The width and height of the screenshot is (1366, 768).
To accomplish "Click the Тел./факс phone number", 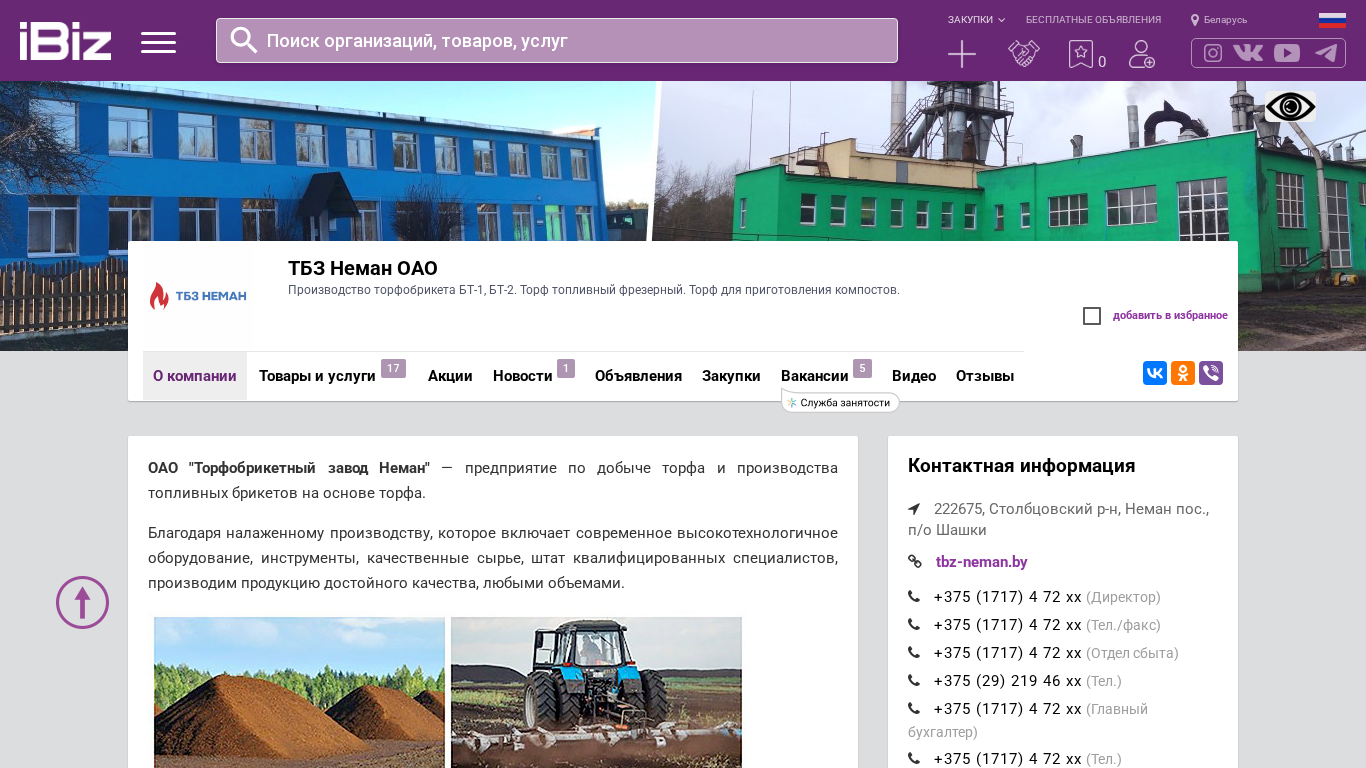I will (x=1008, y=625).
